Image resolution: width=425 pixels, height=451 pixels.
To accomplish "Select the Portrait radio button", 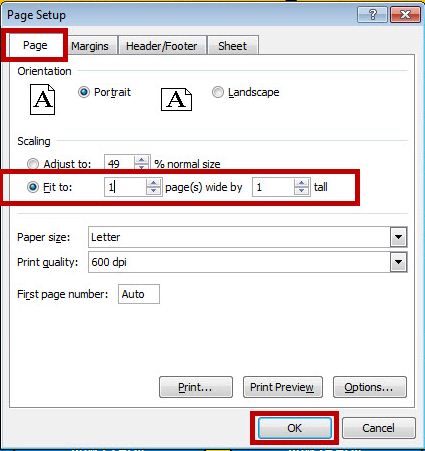I will pos(84,92).
